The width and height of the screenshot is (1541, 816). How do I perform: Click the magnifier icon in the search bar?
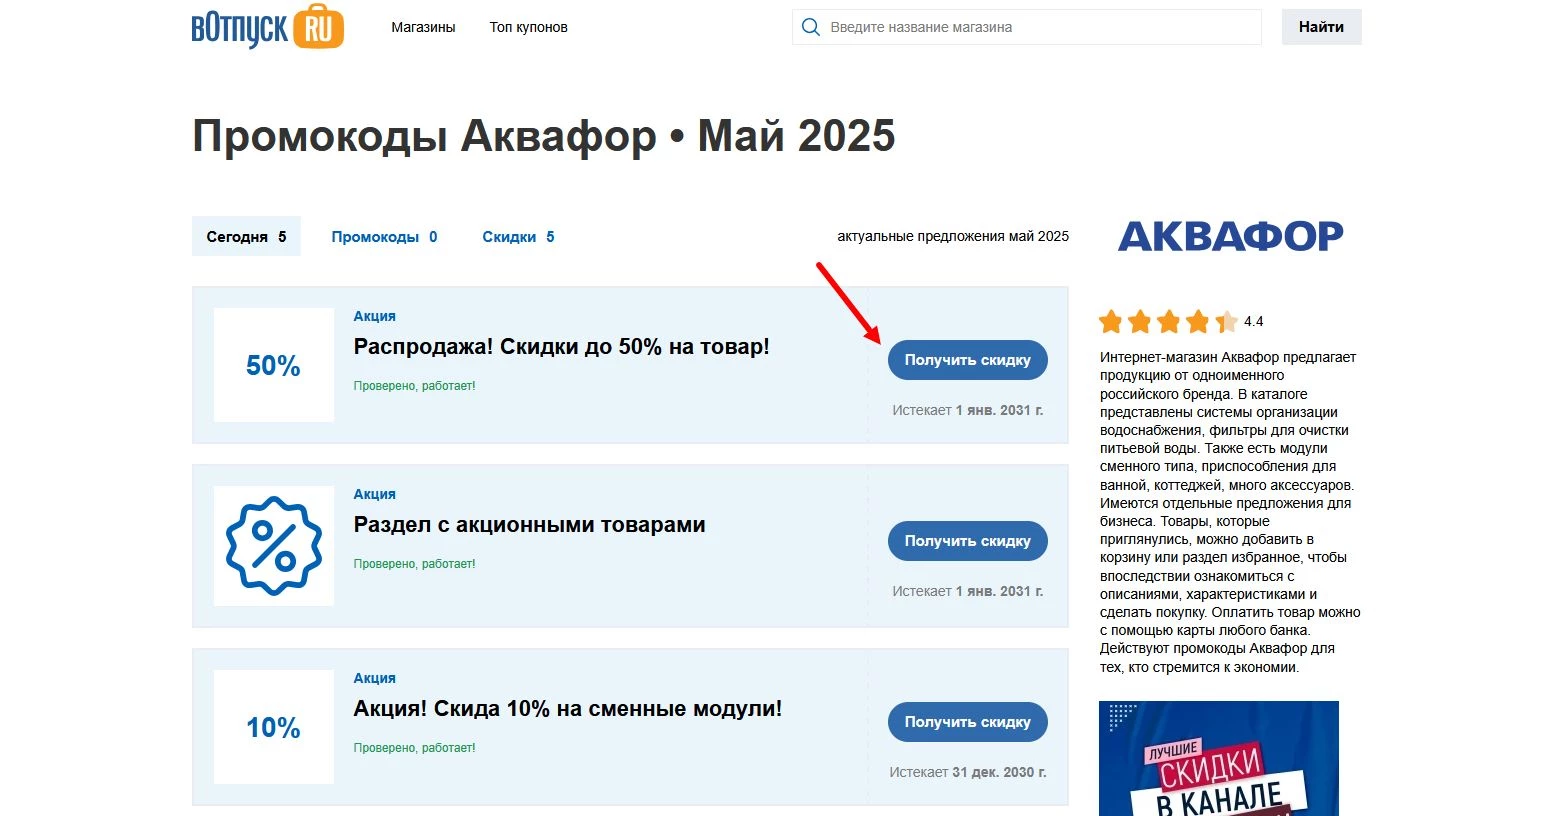pyautogui.click(x=811, y=27)
